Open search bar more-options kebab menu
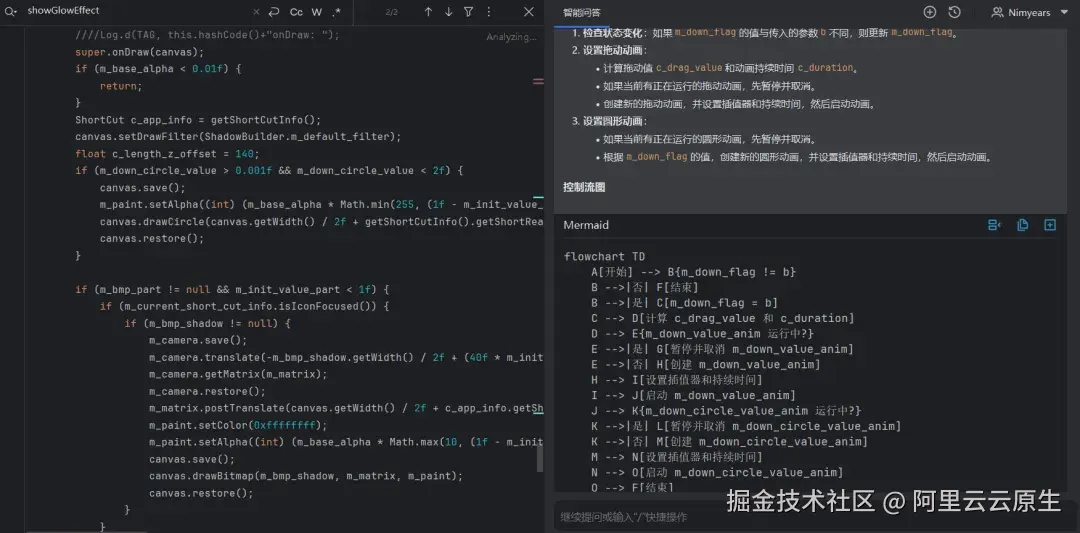 point(488,12)
